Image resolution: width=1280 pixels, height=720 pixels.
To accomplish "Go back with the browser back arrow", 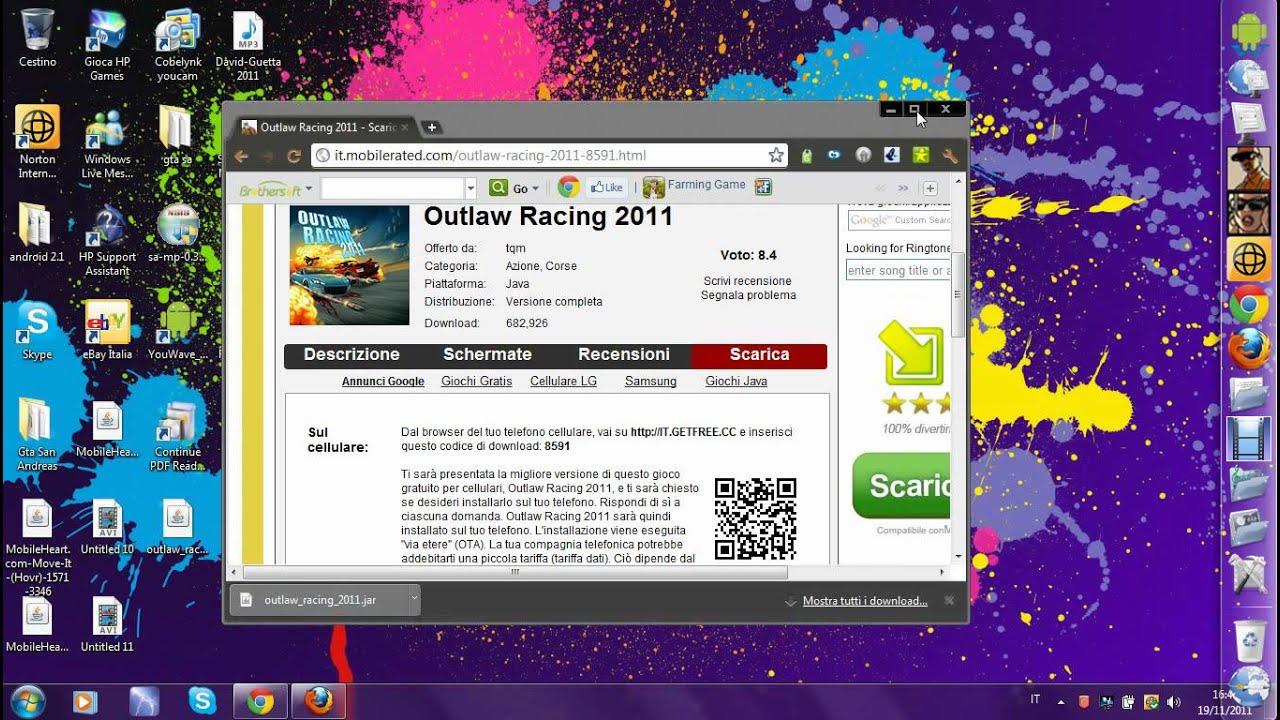I will tap(241, 156).
